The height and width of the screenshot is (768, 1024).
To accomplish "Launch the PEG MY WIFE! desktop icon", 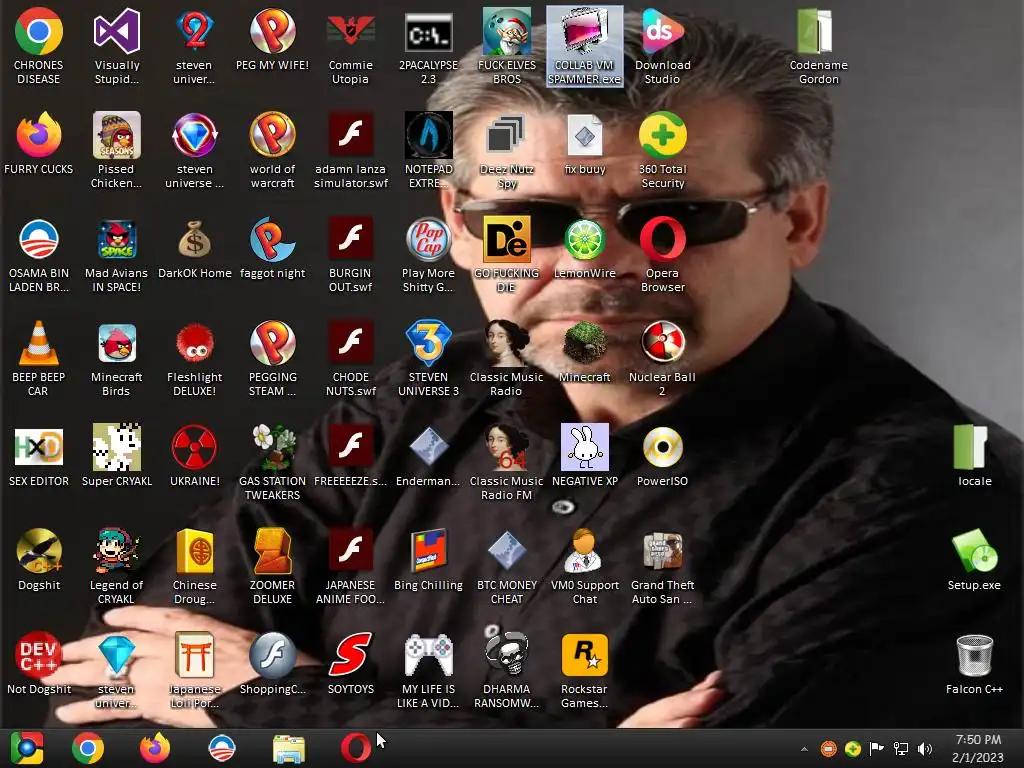I will pyautogui.click(x=272, y=31).
